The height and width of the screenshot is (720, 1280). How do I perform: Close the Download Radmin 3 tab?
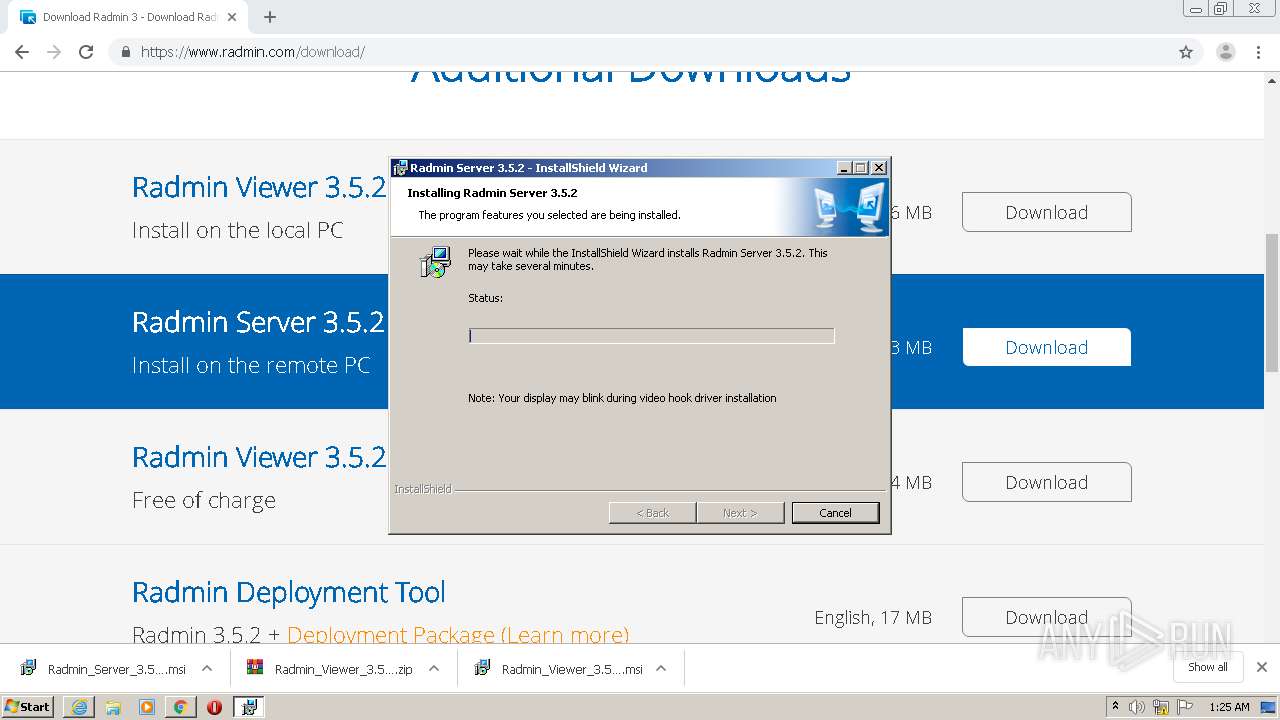[232, 17]
